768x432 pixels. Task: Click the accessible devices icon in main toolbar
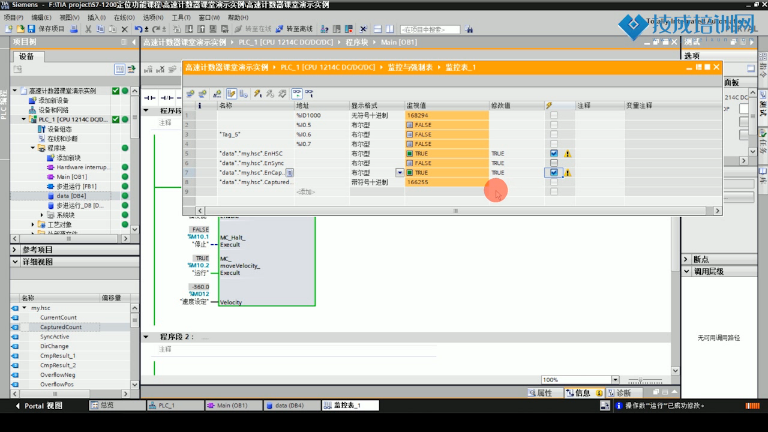pos(324,29)
